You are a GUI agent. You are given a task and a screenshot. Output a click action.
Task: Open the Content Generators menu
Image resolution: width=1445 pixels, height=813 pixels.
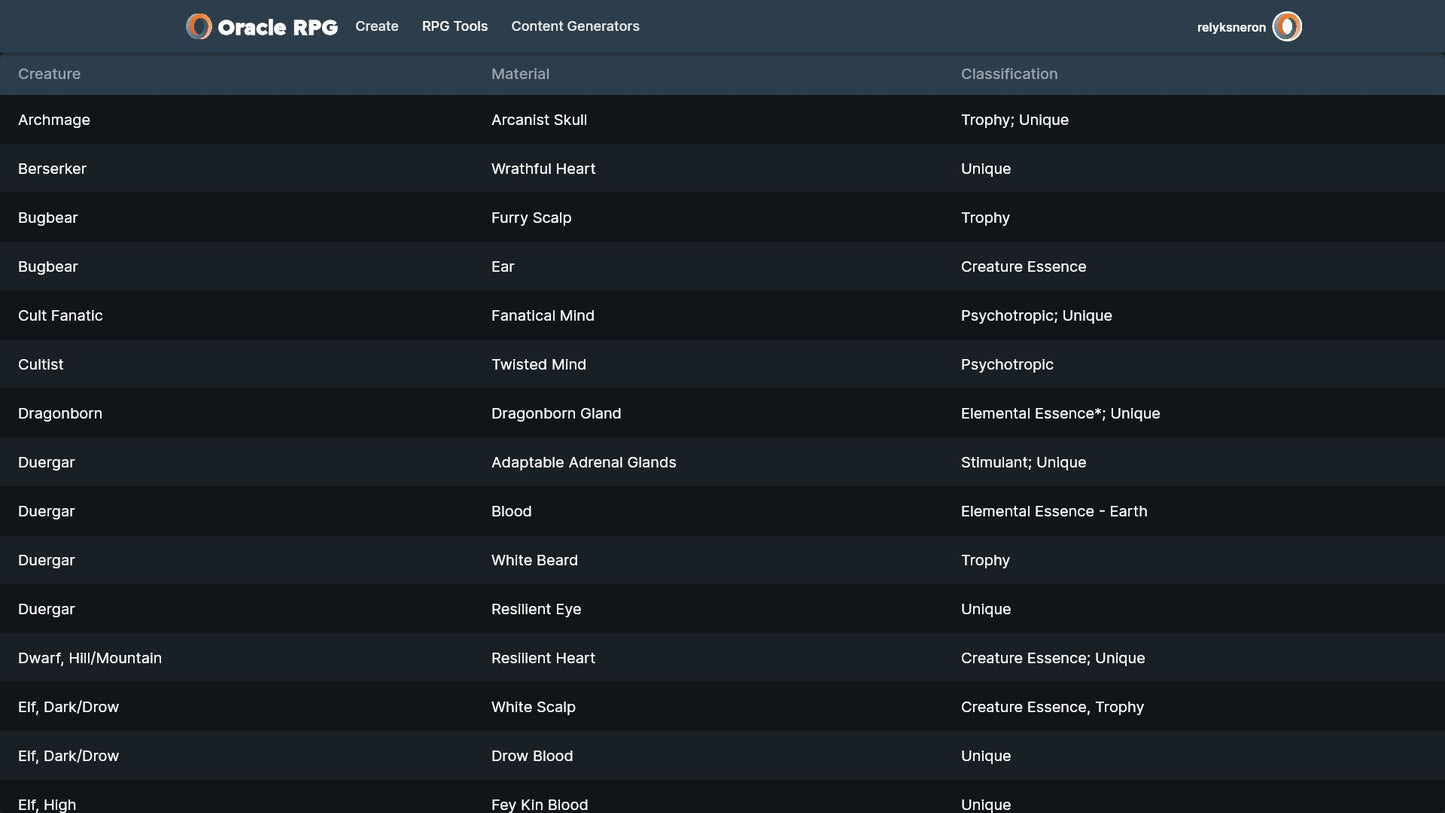click(x=575, y=27)
